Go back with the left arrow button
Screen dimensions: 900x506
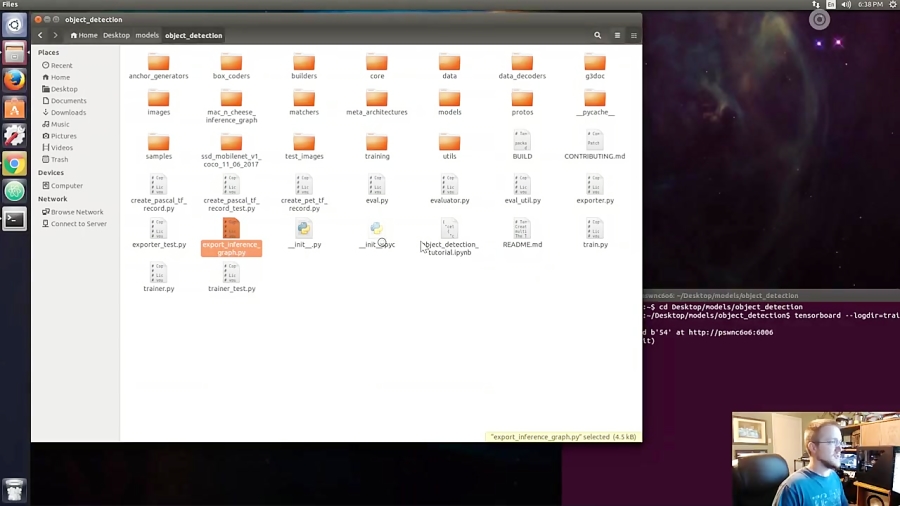[x=40, y=35]
